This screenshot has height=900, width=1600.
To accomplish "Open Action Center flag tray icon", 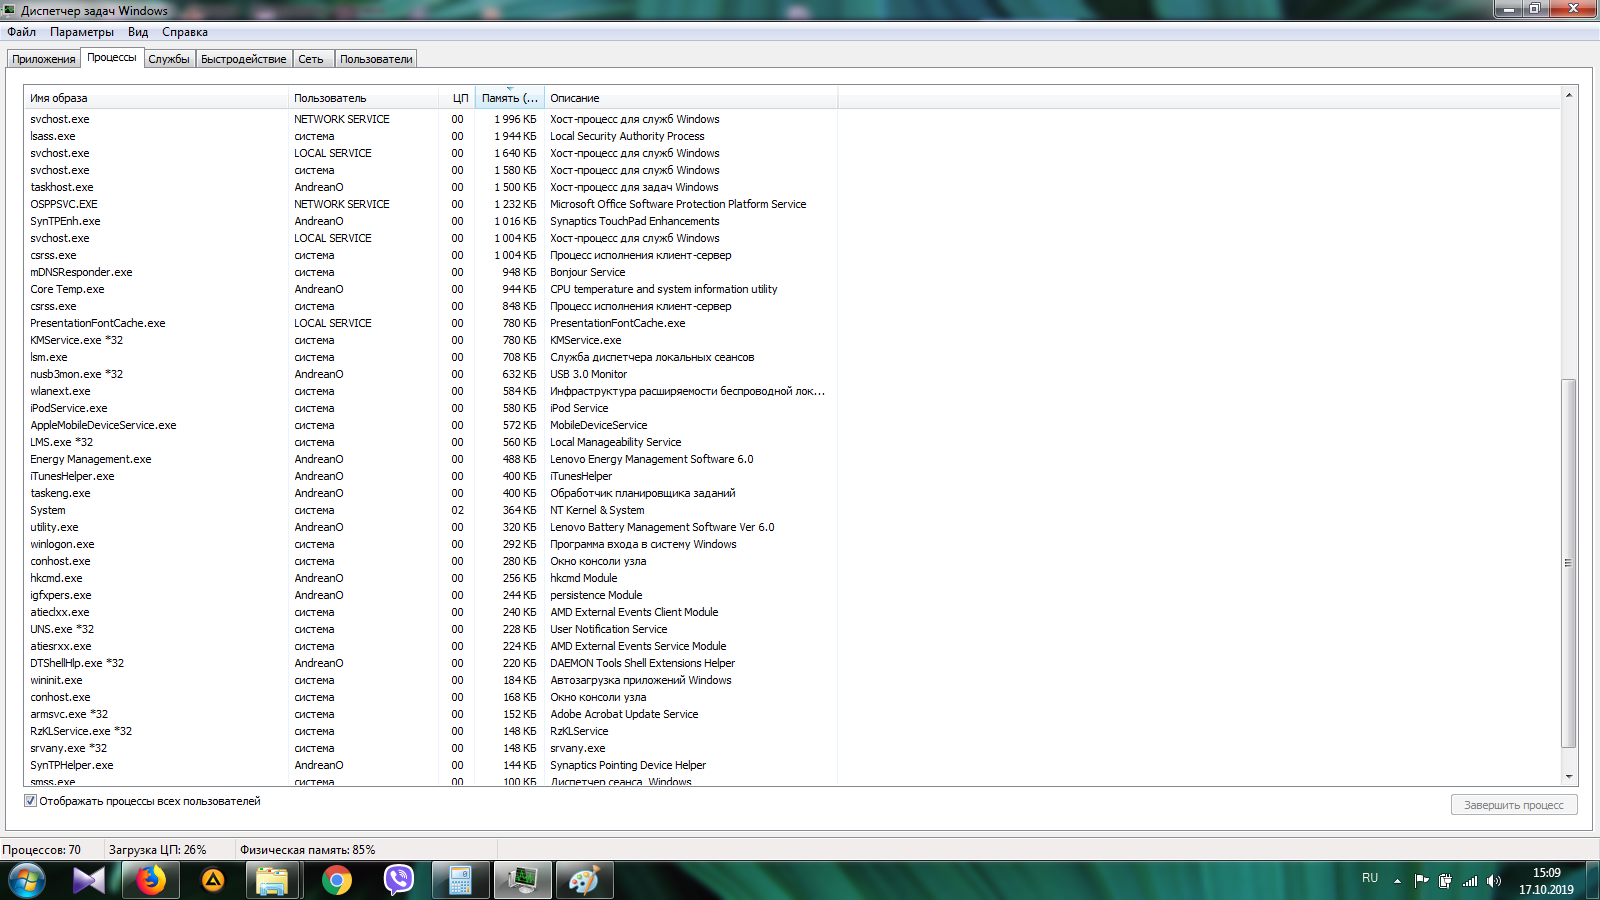I will coord(1421,881).
